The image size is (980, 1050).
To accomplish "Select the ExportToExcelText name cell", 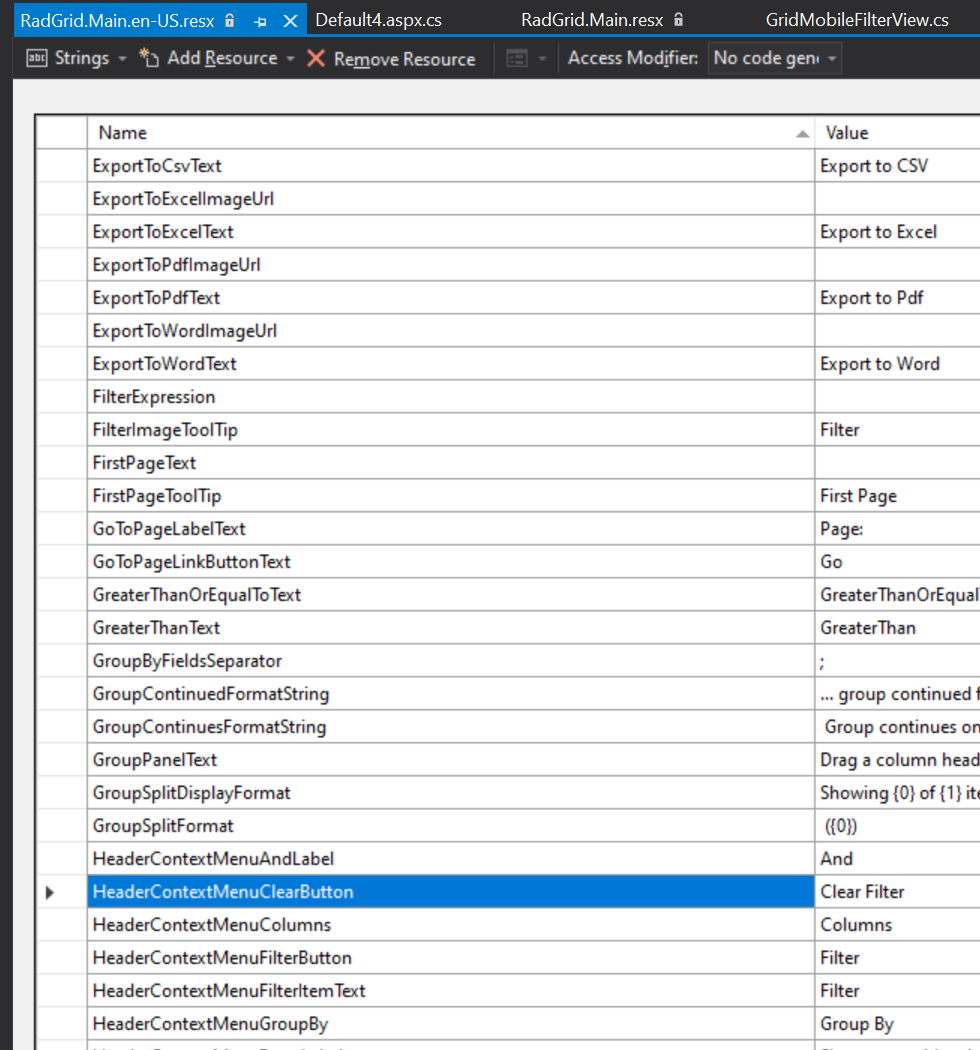I will pyautogui.click(x=451, y=231).
